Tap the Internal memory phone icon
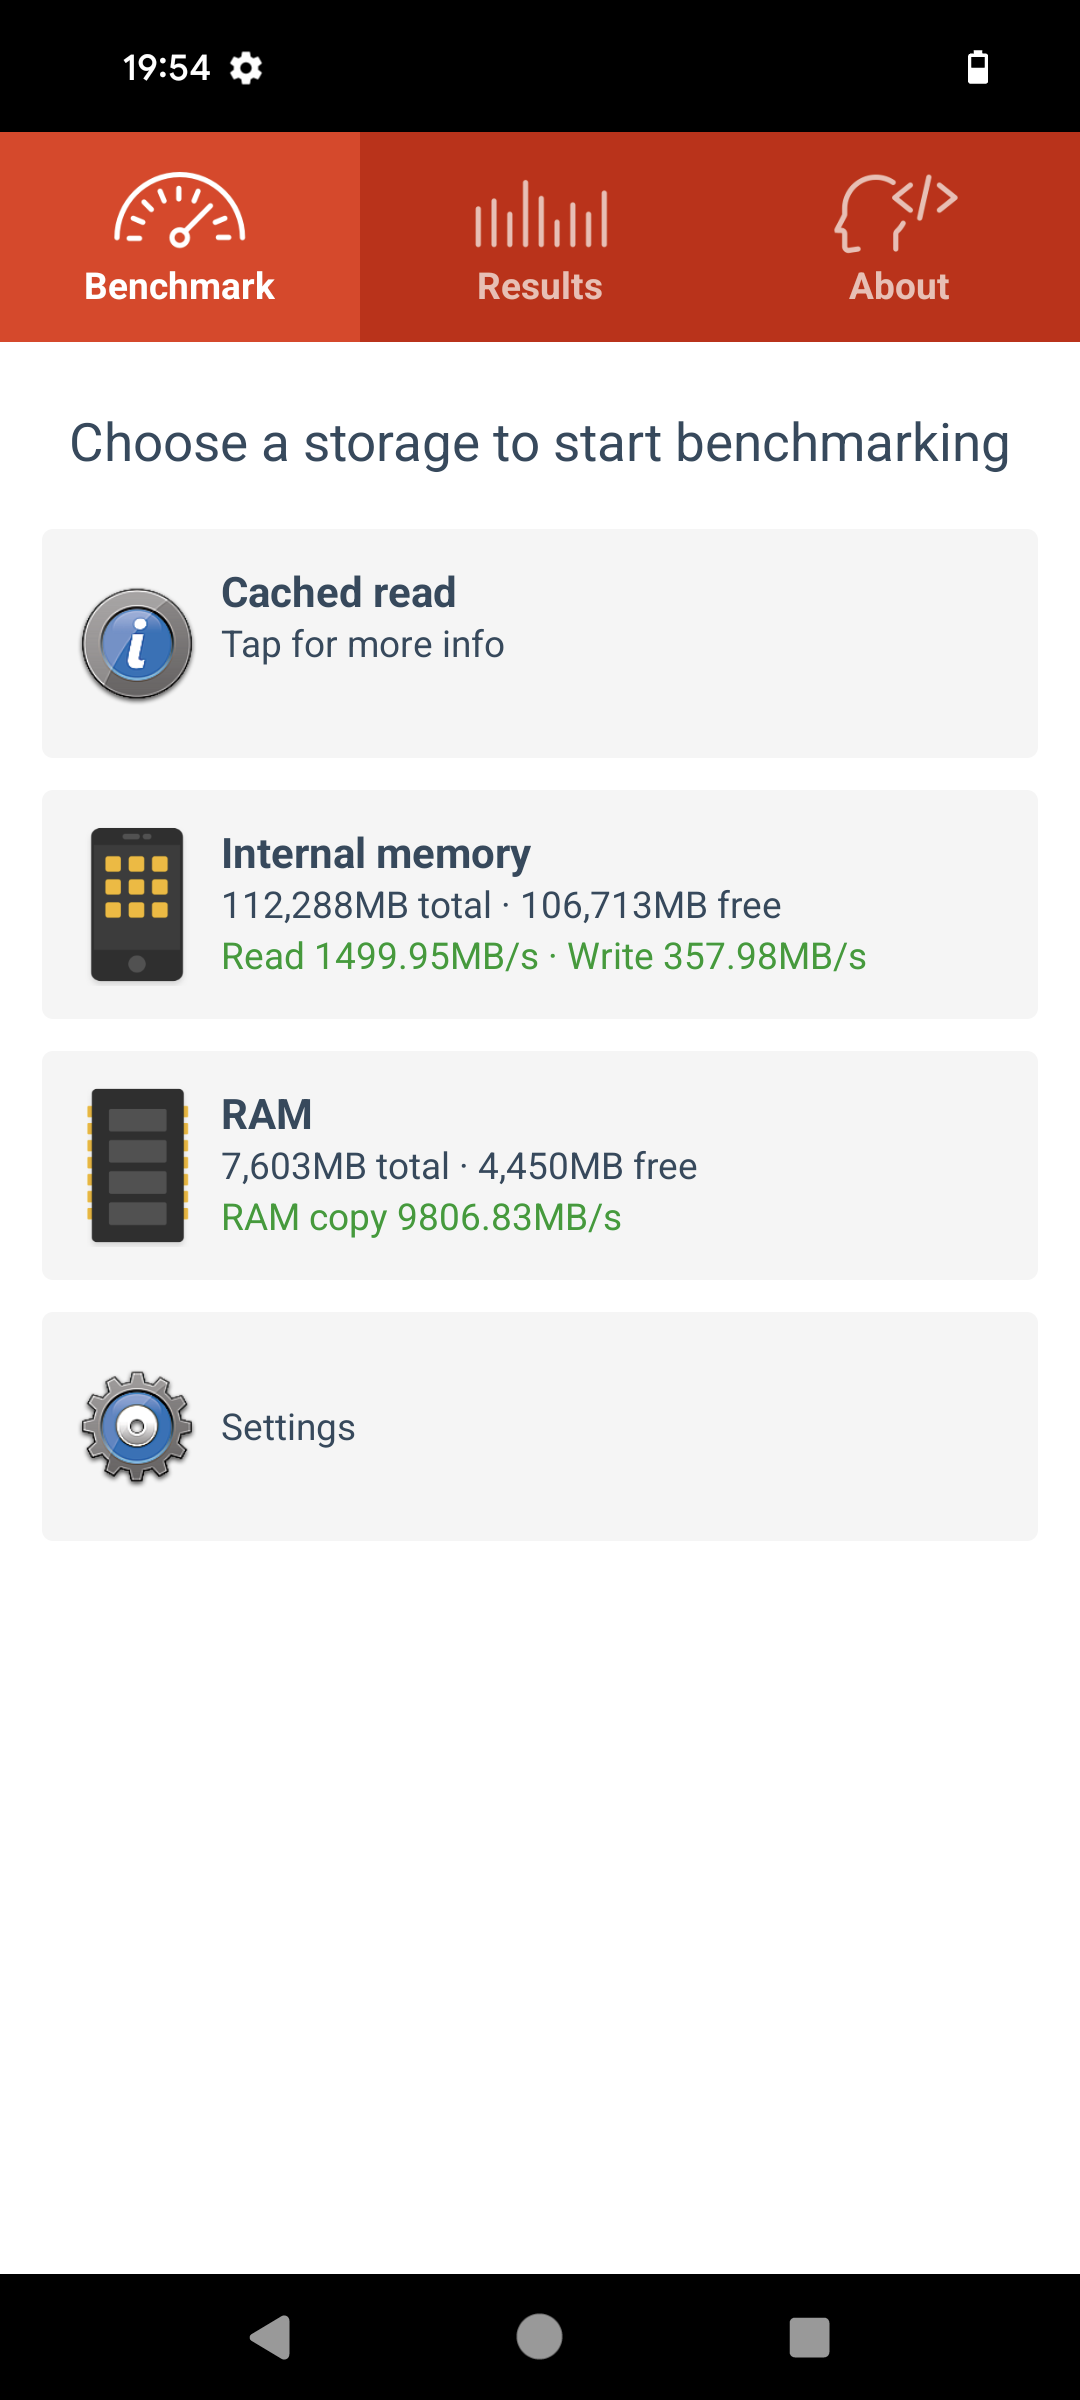This screenshot has width=1080, height=2400. click(137, 905)
